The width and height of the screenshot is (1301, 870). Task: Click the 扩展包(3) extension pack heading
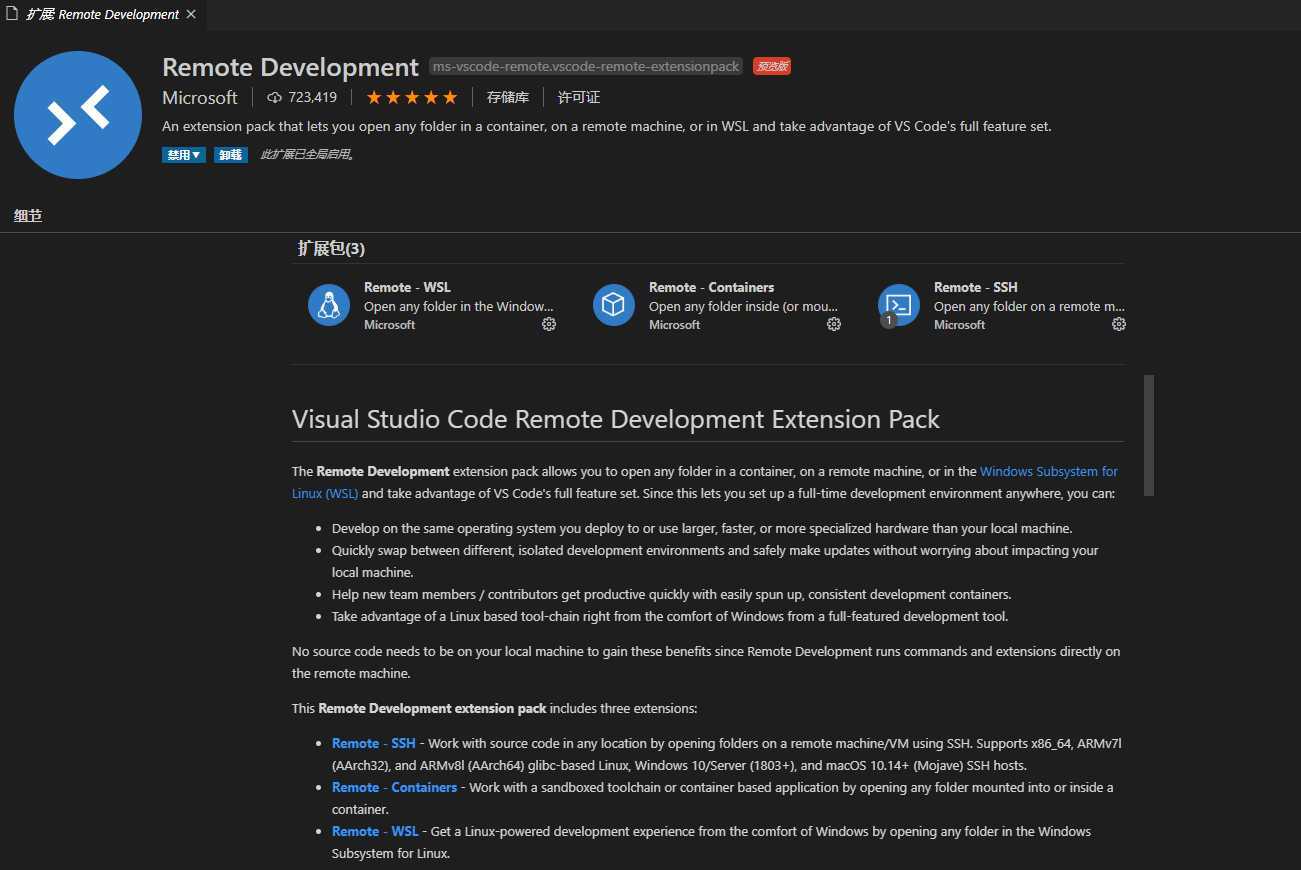click(331, 248)
